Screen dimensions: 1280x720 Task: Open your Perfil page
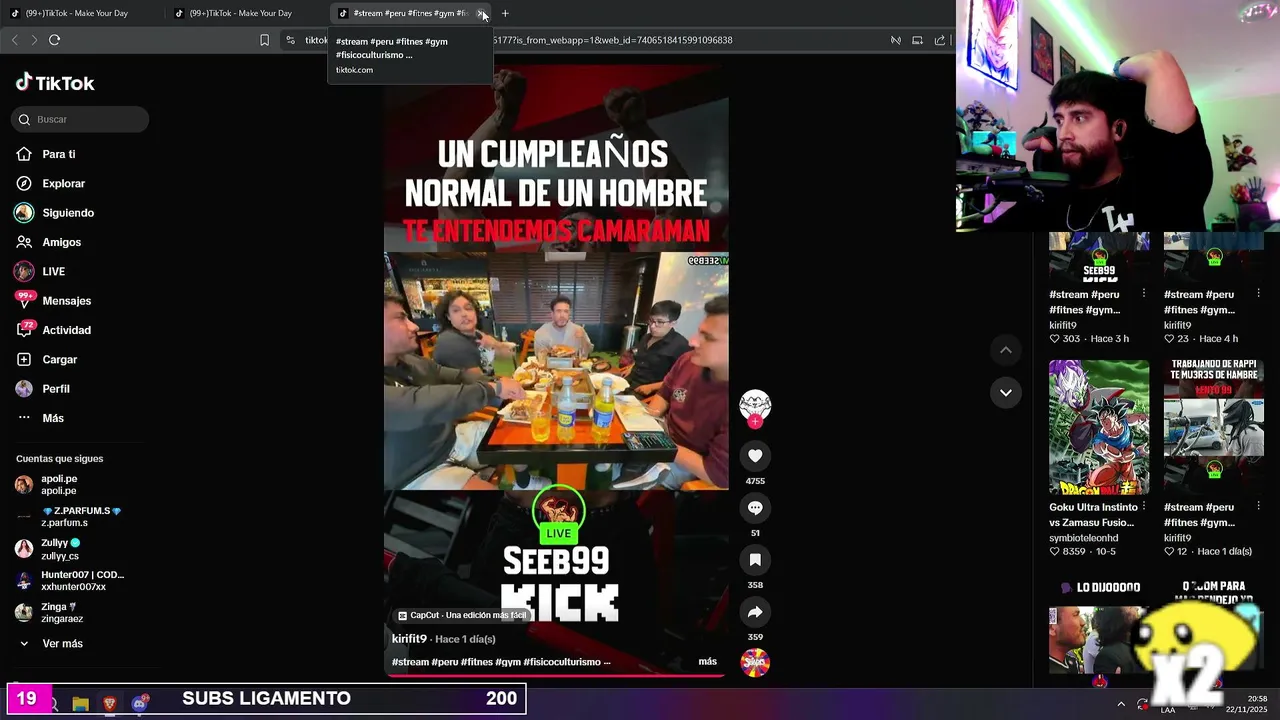[x=42, y=388]
